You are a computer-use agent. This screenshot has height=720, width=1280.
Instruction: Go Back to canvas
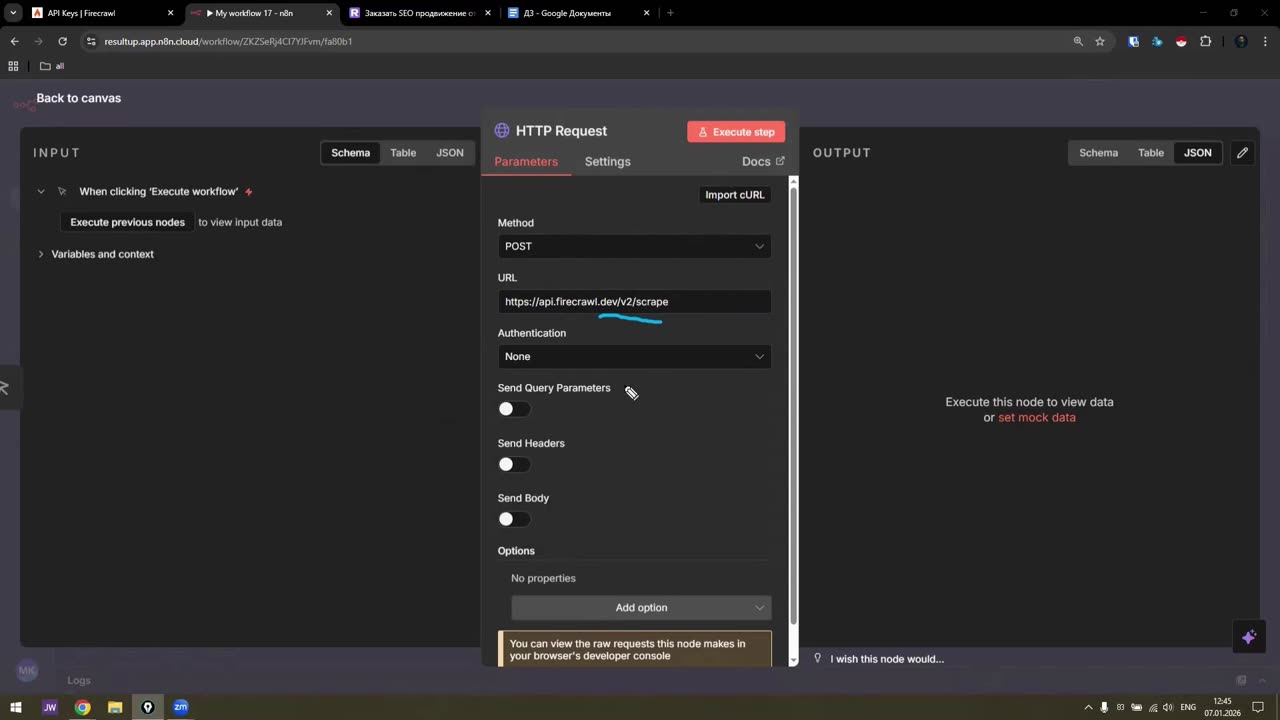point(79,98)
